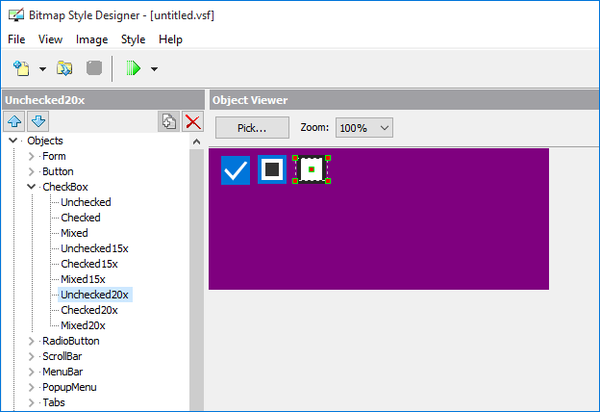
Task: Collapse the CheckBox tree node
Action: [31, 187]
